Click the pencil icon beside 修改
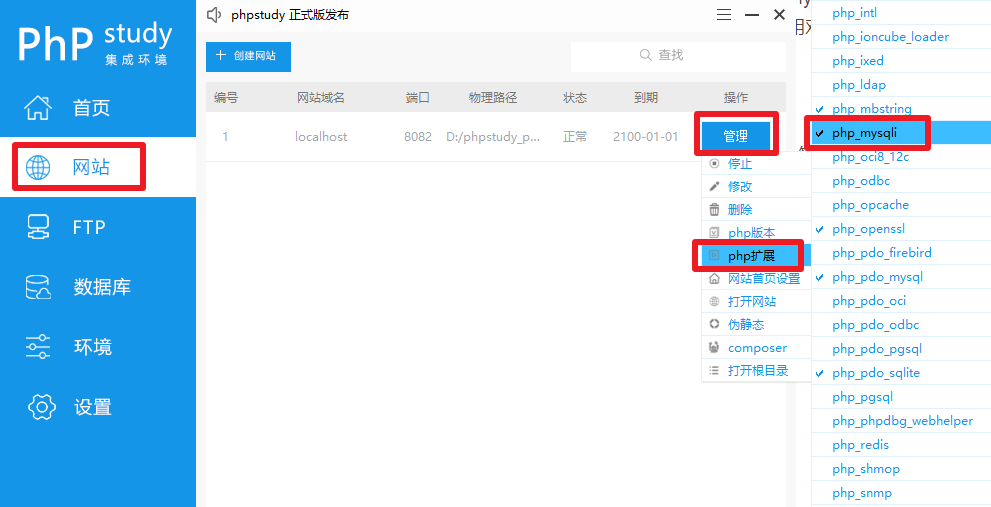The width and height of the screenshot is (991, 507). point(714,186)
